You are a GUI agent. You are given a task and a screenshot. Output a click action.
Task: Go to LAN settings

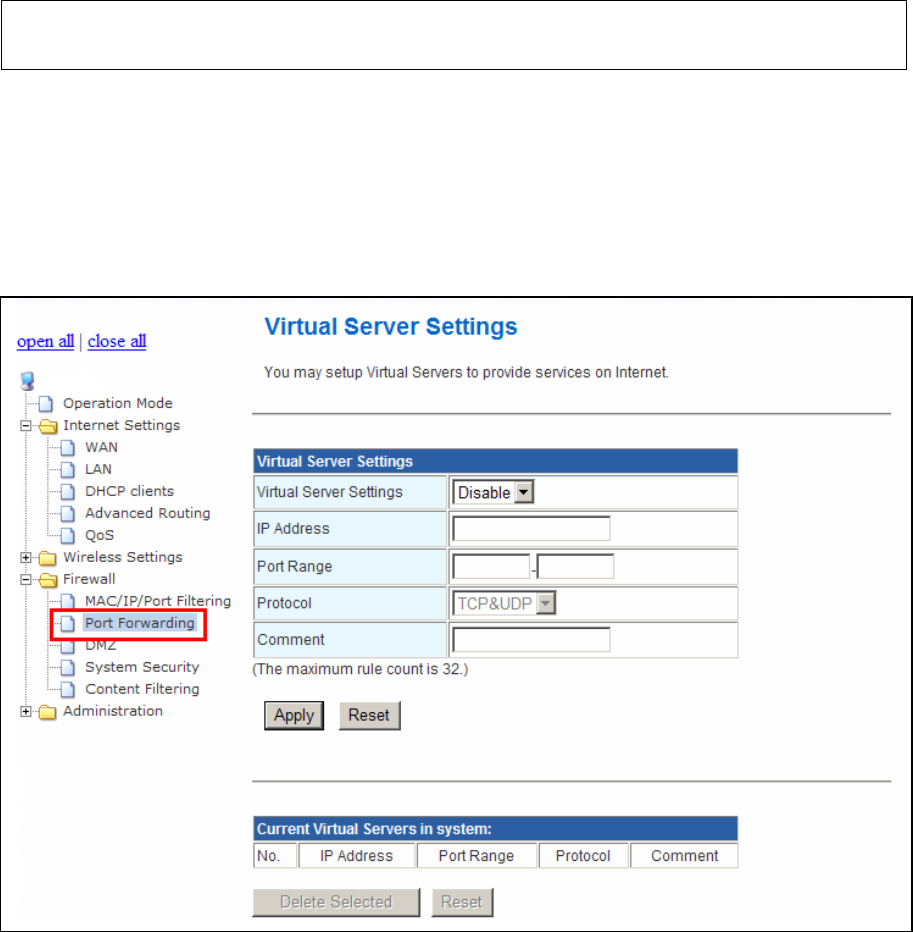[x=98, y=470]
